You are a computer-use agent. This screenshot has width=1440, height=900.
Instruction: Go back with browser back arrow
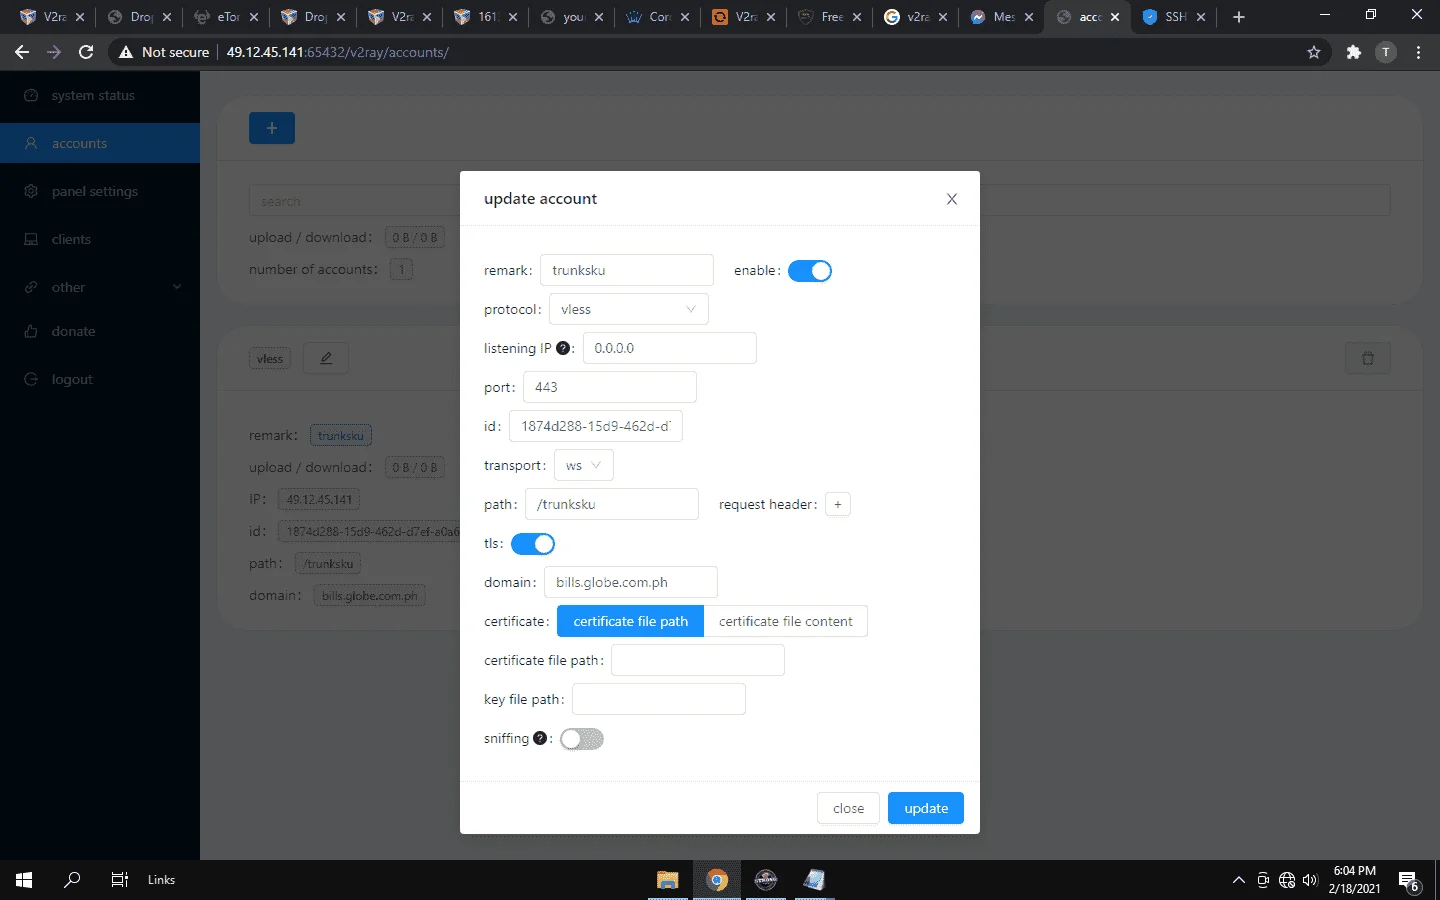pyautogui.click(x=22, y=52)
